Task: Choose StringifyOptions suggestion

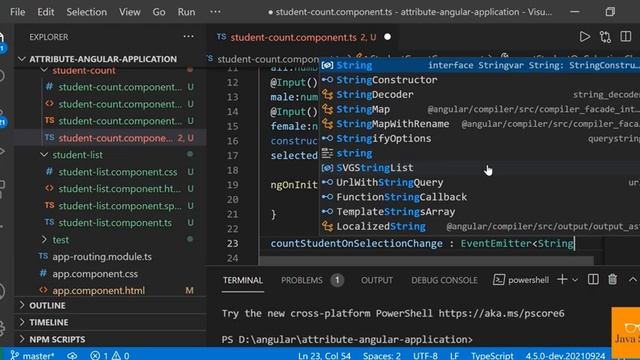Action: 479,139
